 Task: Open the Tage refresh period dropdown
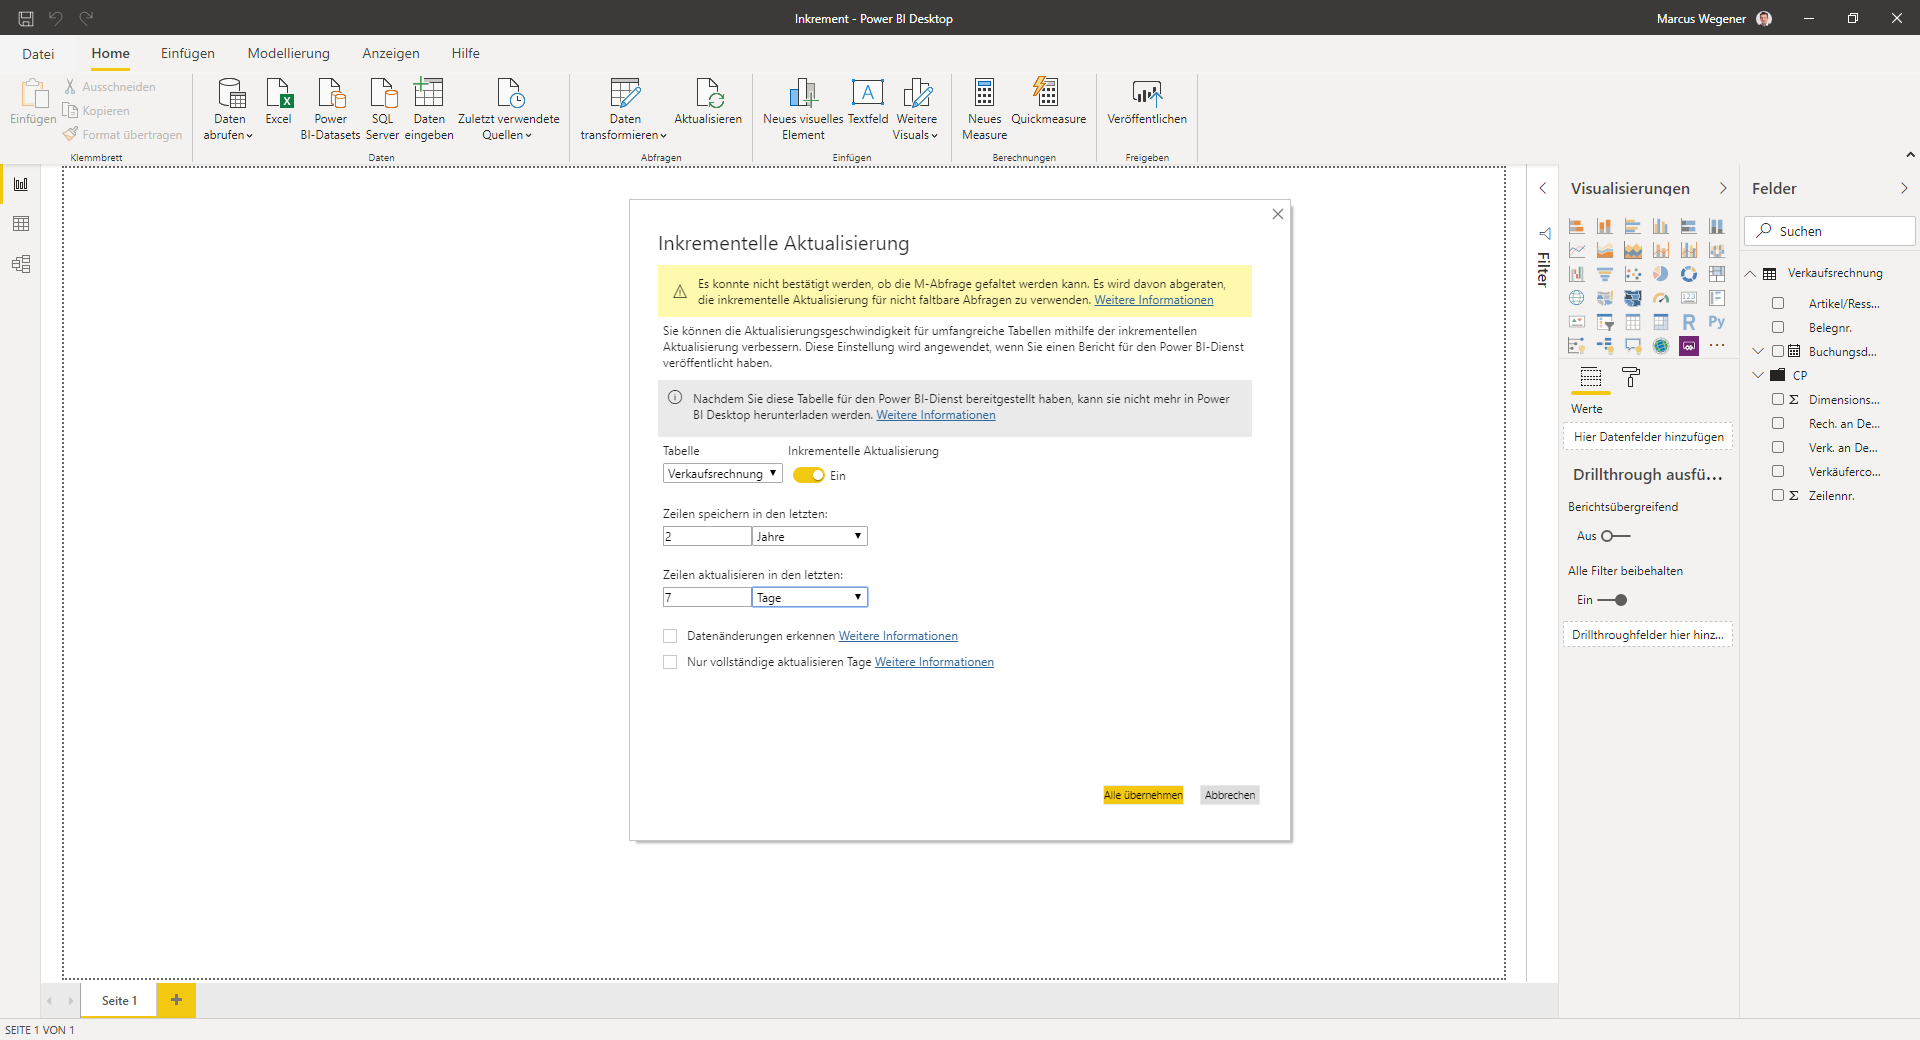pos(810,598)
